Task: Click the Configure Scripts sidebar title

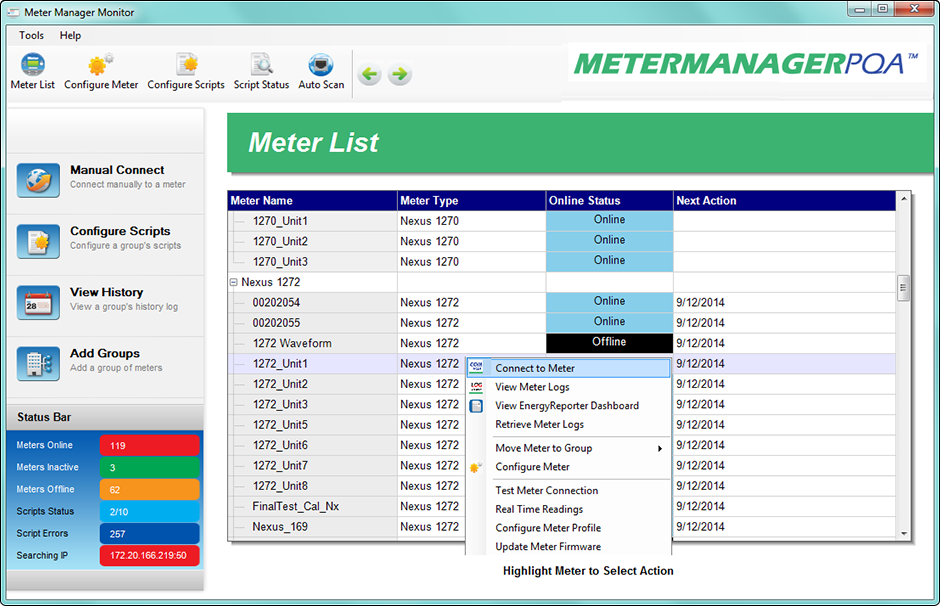Action: pyautogui.click(x=120, y=231)
